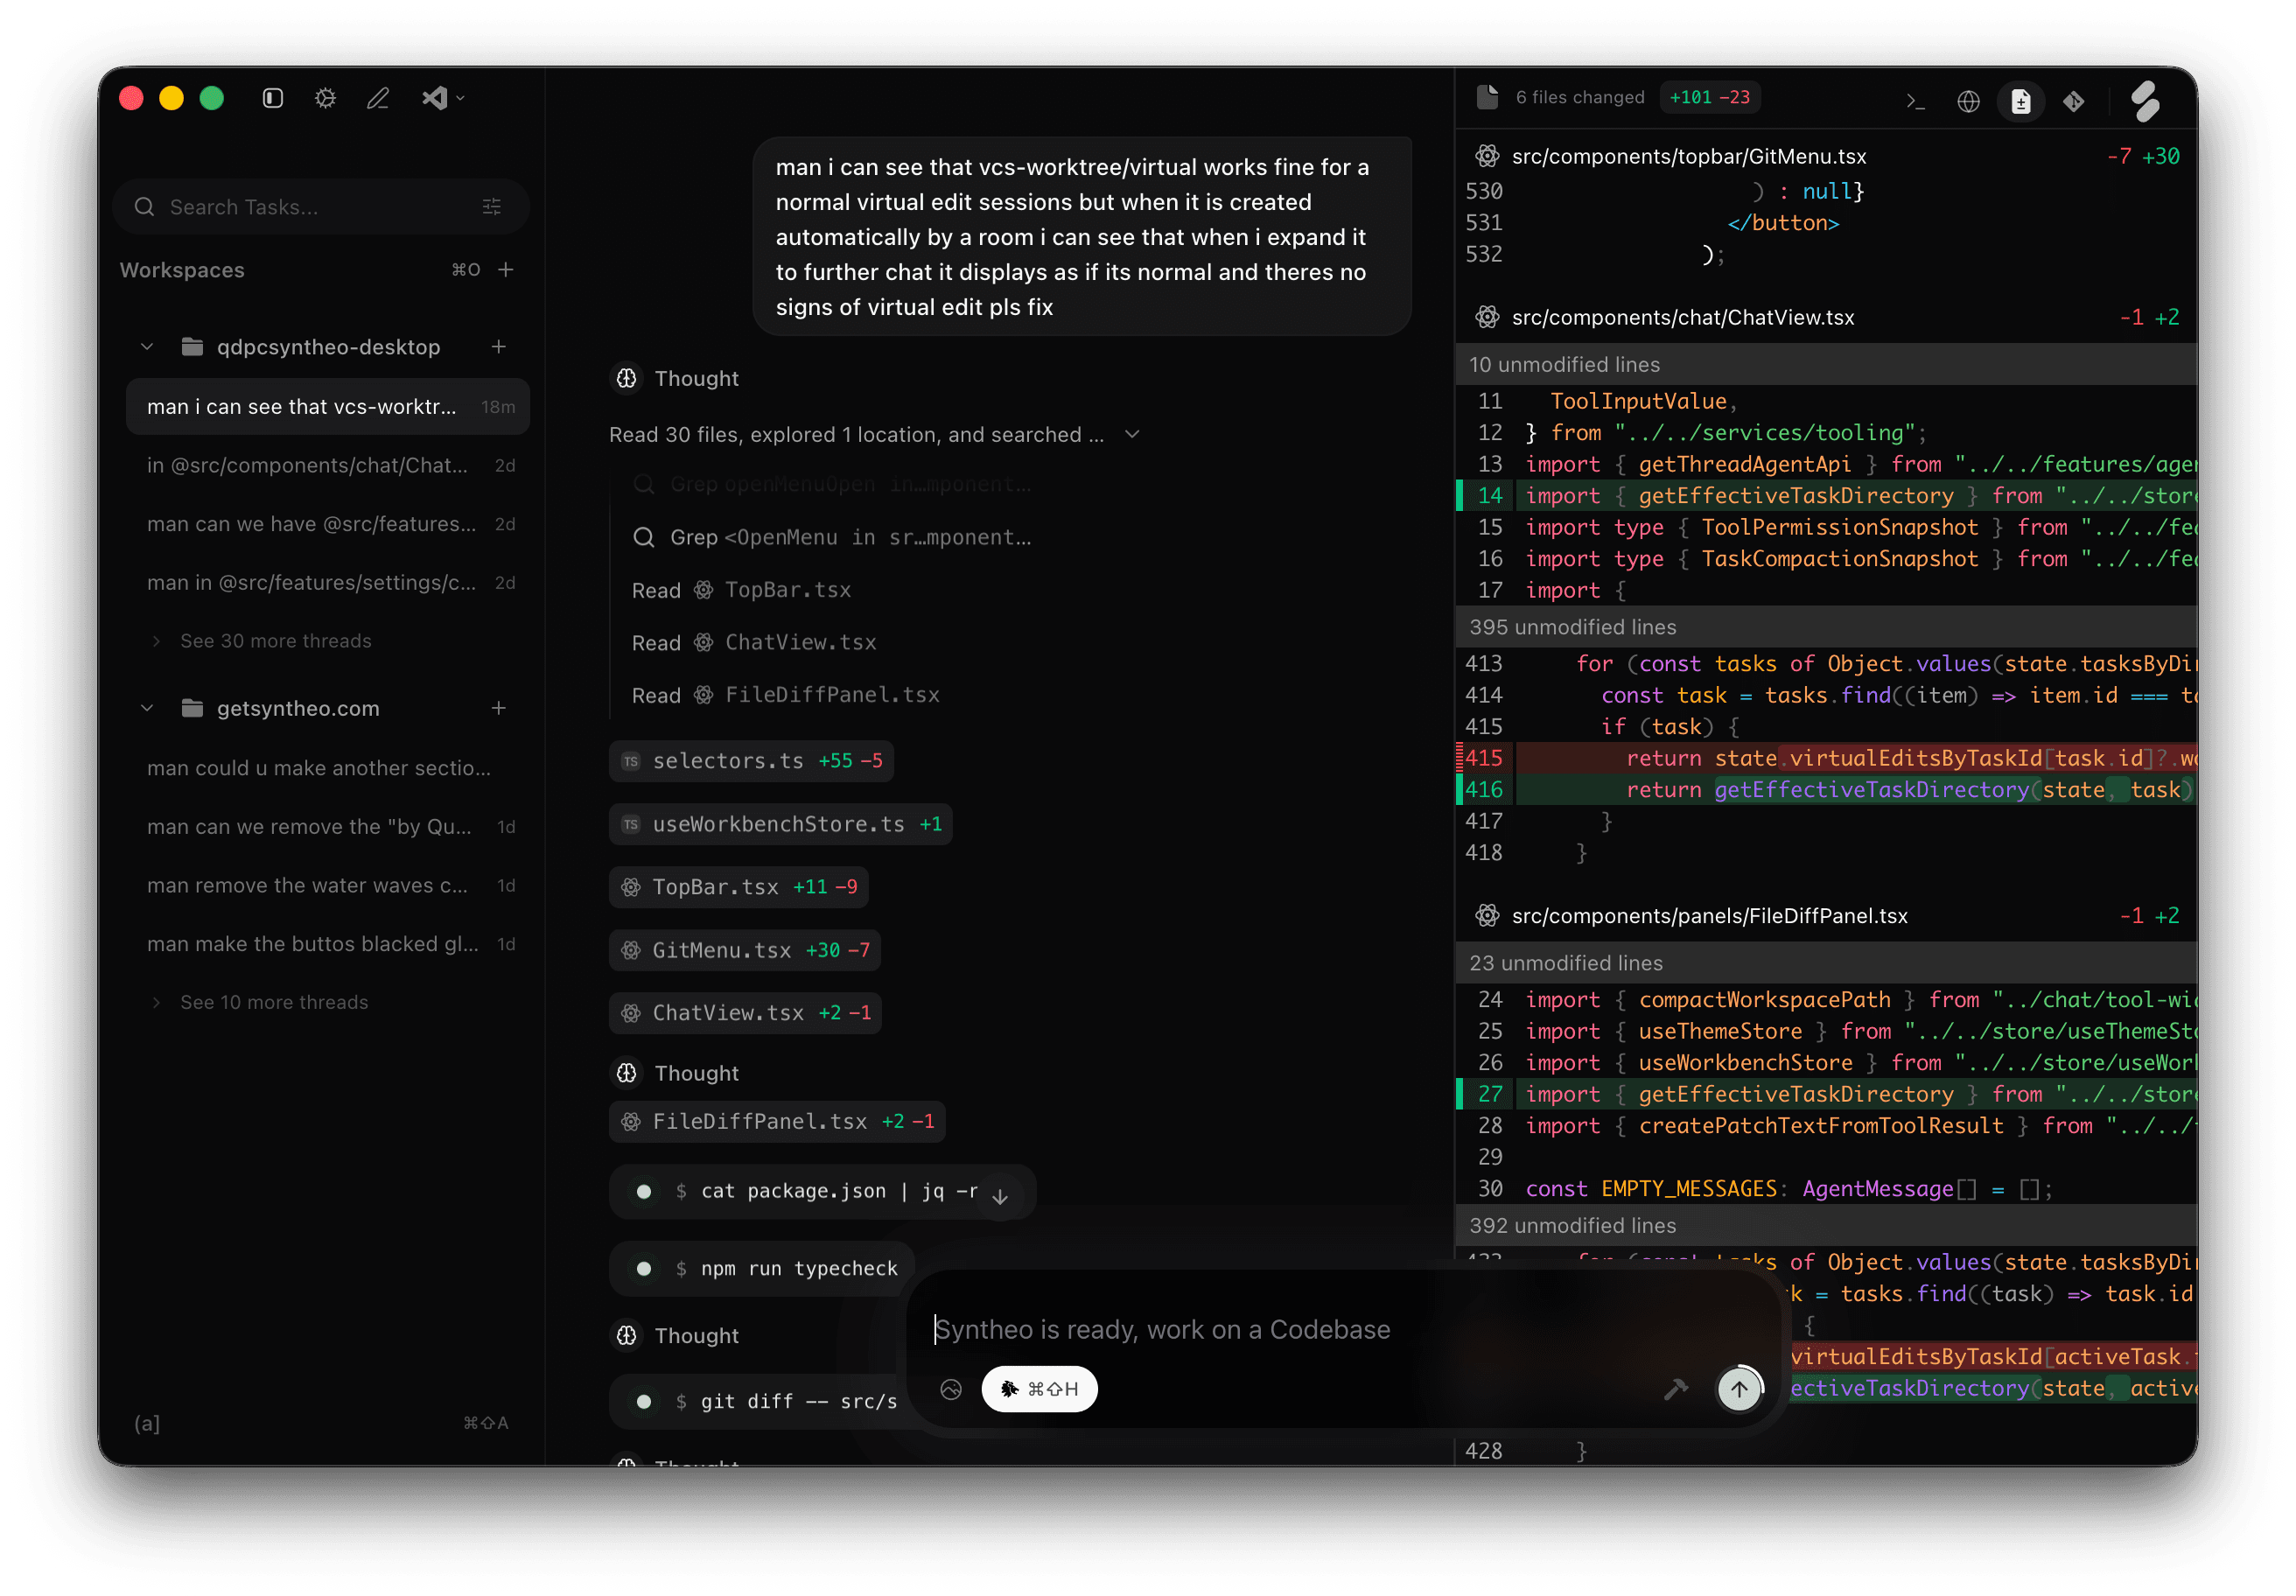Expand the 395 unmodified lines bar
This screenshot has height=1596, width=2296.
pos(1826,627)
